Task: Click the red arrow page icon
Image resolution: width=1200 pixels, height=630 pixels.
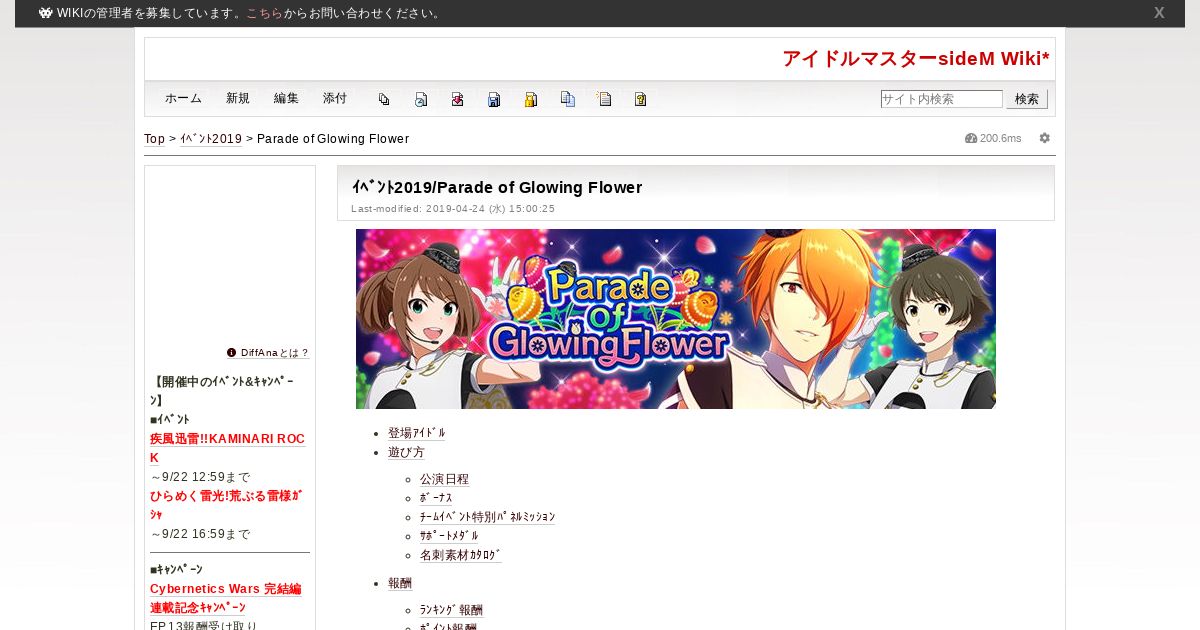Action: pyautogui.click(x=457, y=99)
